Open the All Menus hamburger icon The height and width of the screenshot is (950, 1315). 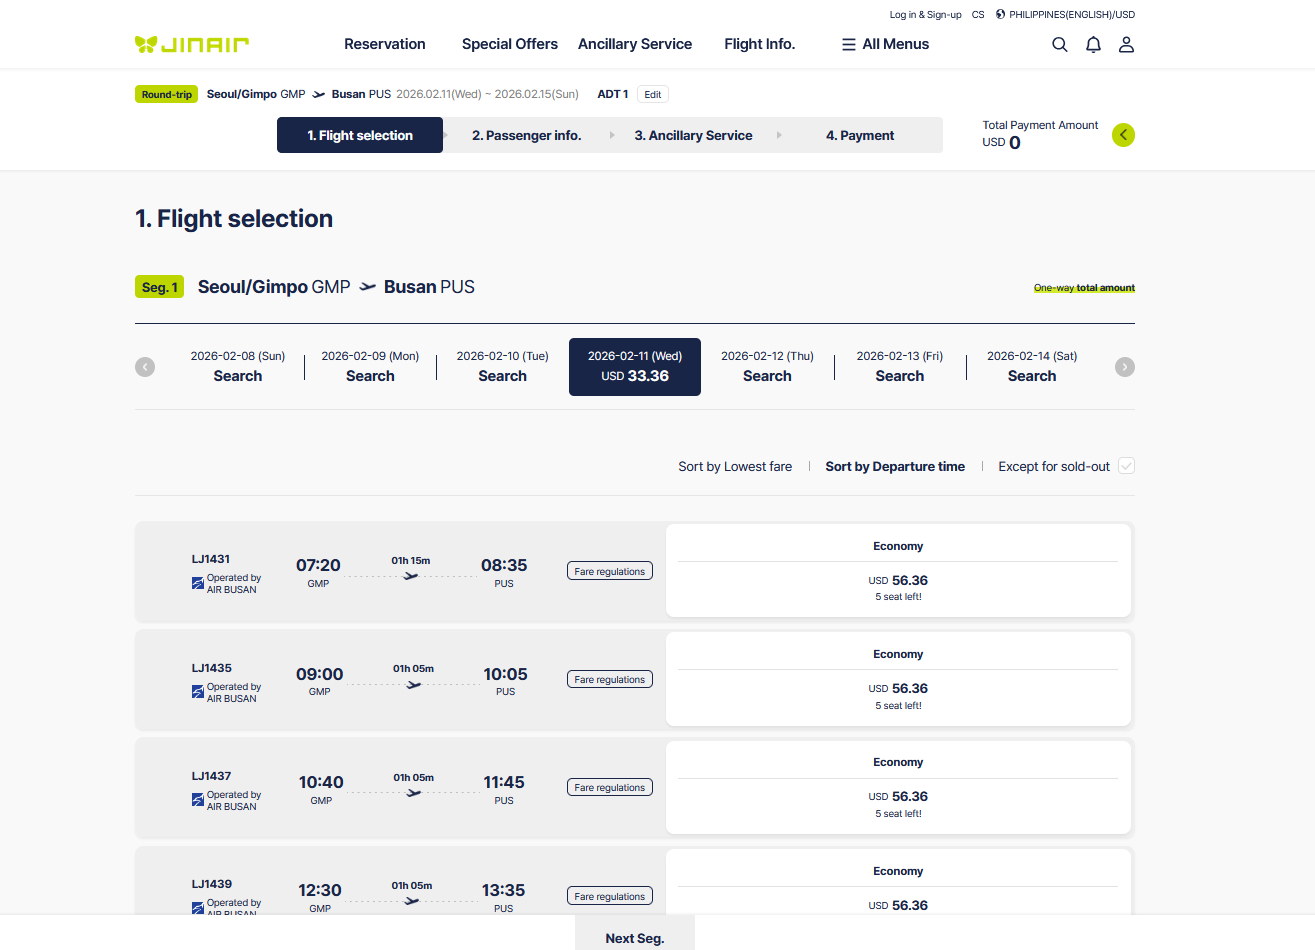tap(849, 44)
